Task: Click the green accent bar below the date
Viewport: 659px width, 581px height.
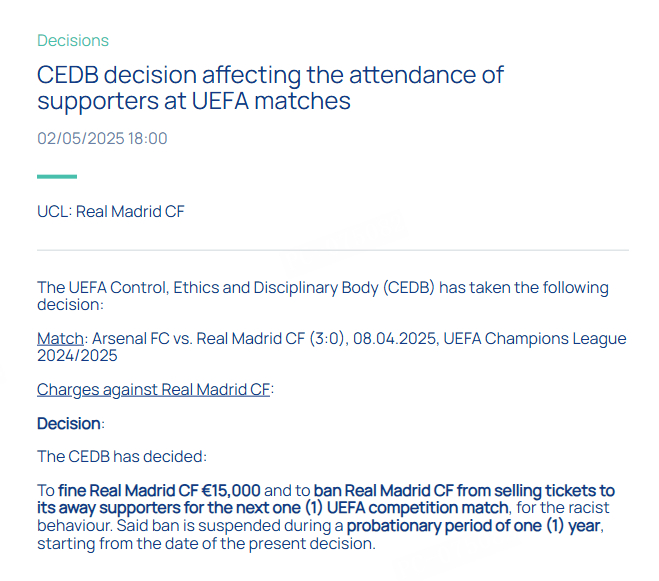Action: pos(57,177)
